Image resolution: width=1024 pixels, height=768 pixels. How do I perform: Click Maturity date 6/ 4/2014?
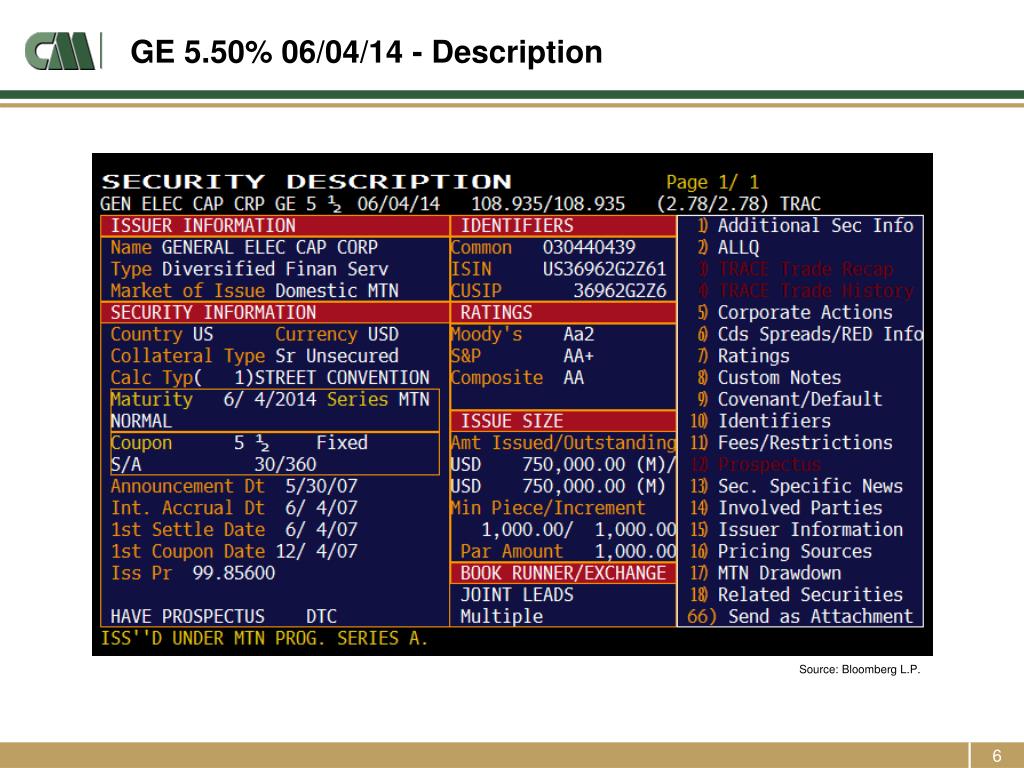pos(270,399)
